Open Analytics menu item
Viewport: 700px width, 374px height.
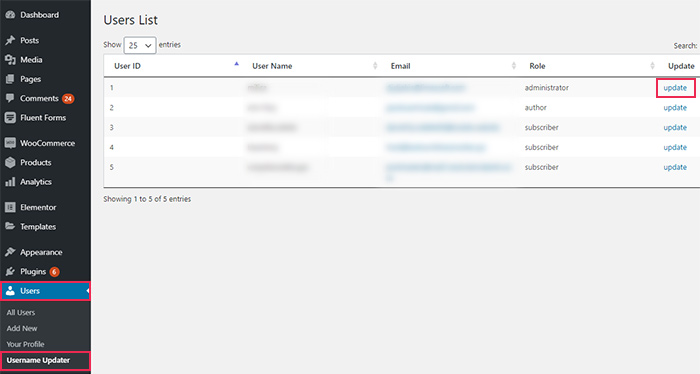point(36,182)
